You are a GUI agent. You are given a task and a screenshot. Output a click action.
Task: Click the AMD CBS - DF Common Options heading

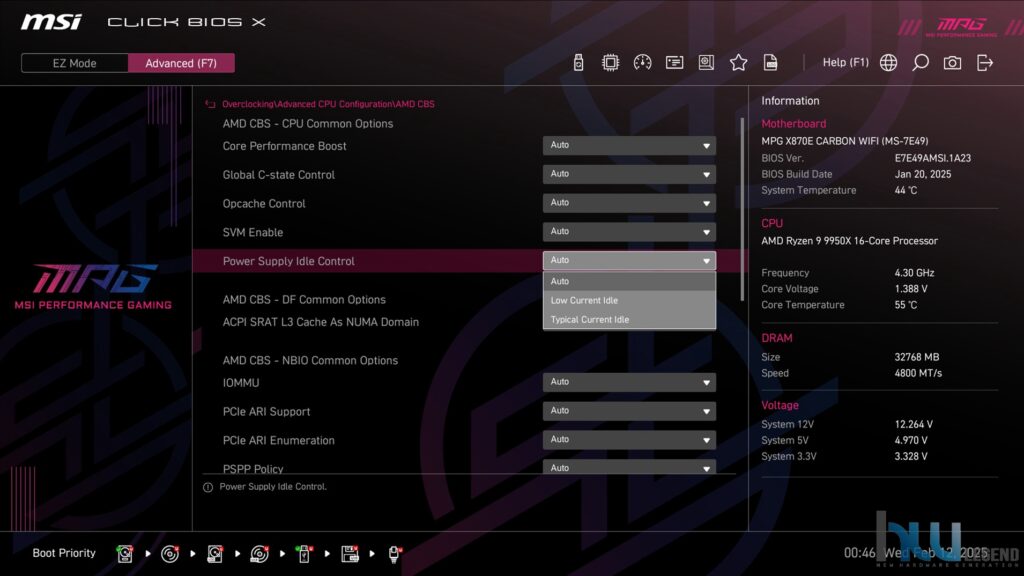(304, 300)
